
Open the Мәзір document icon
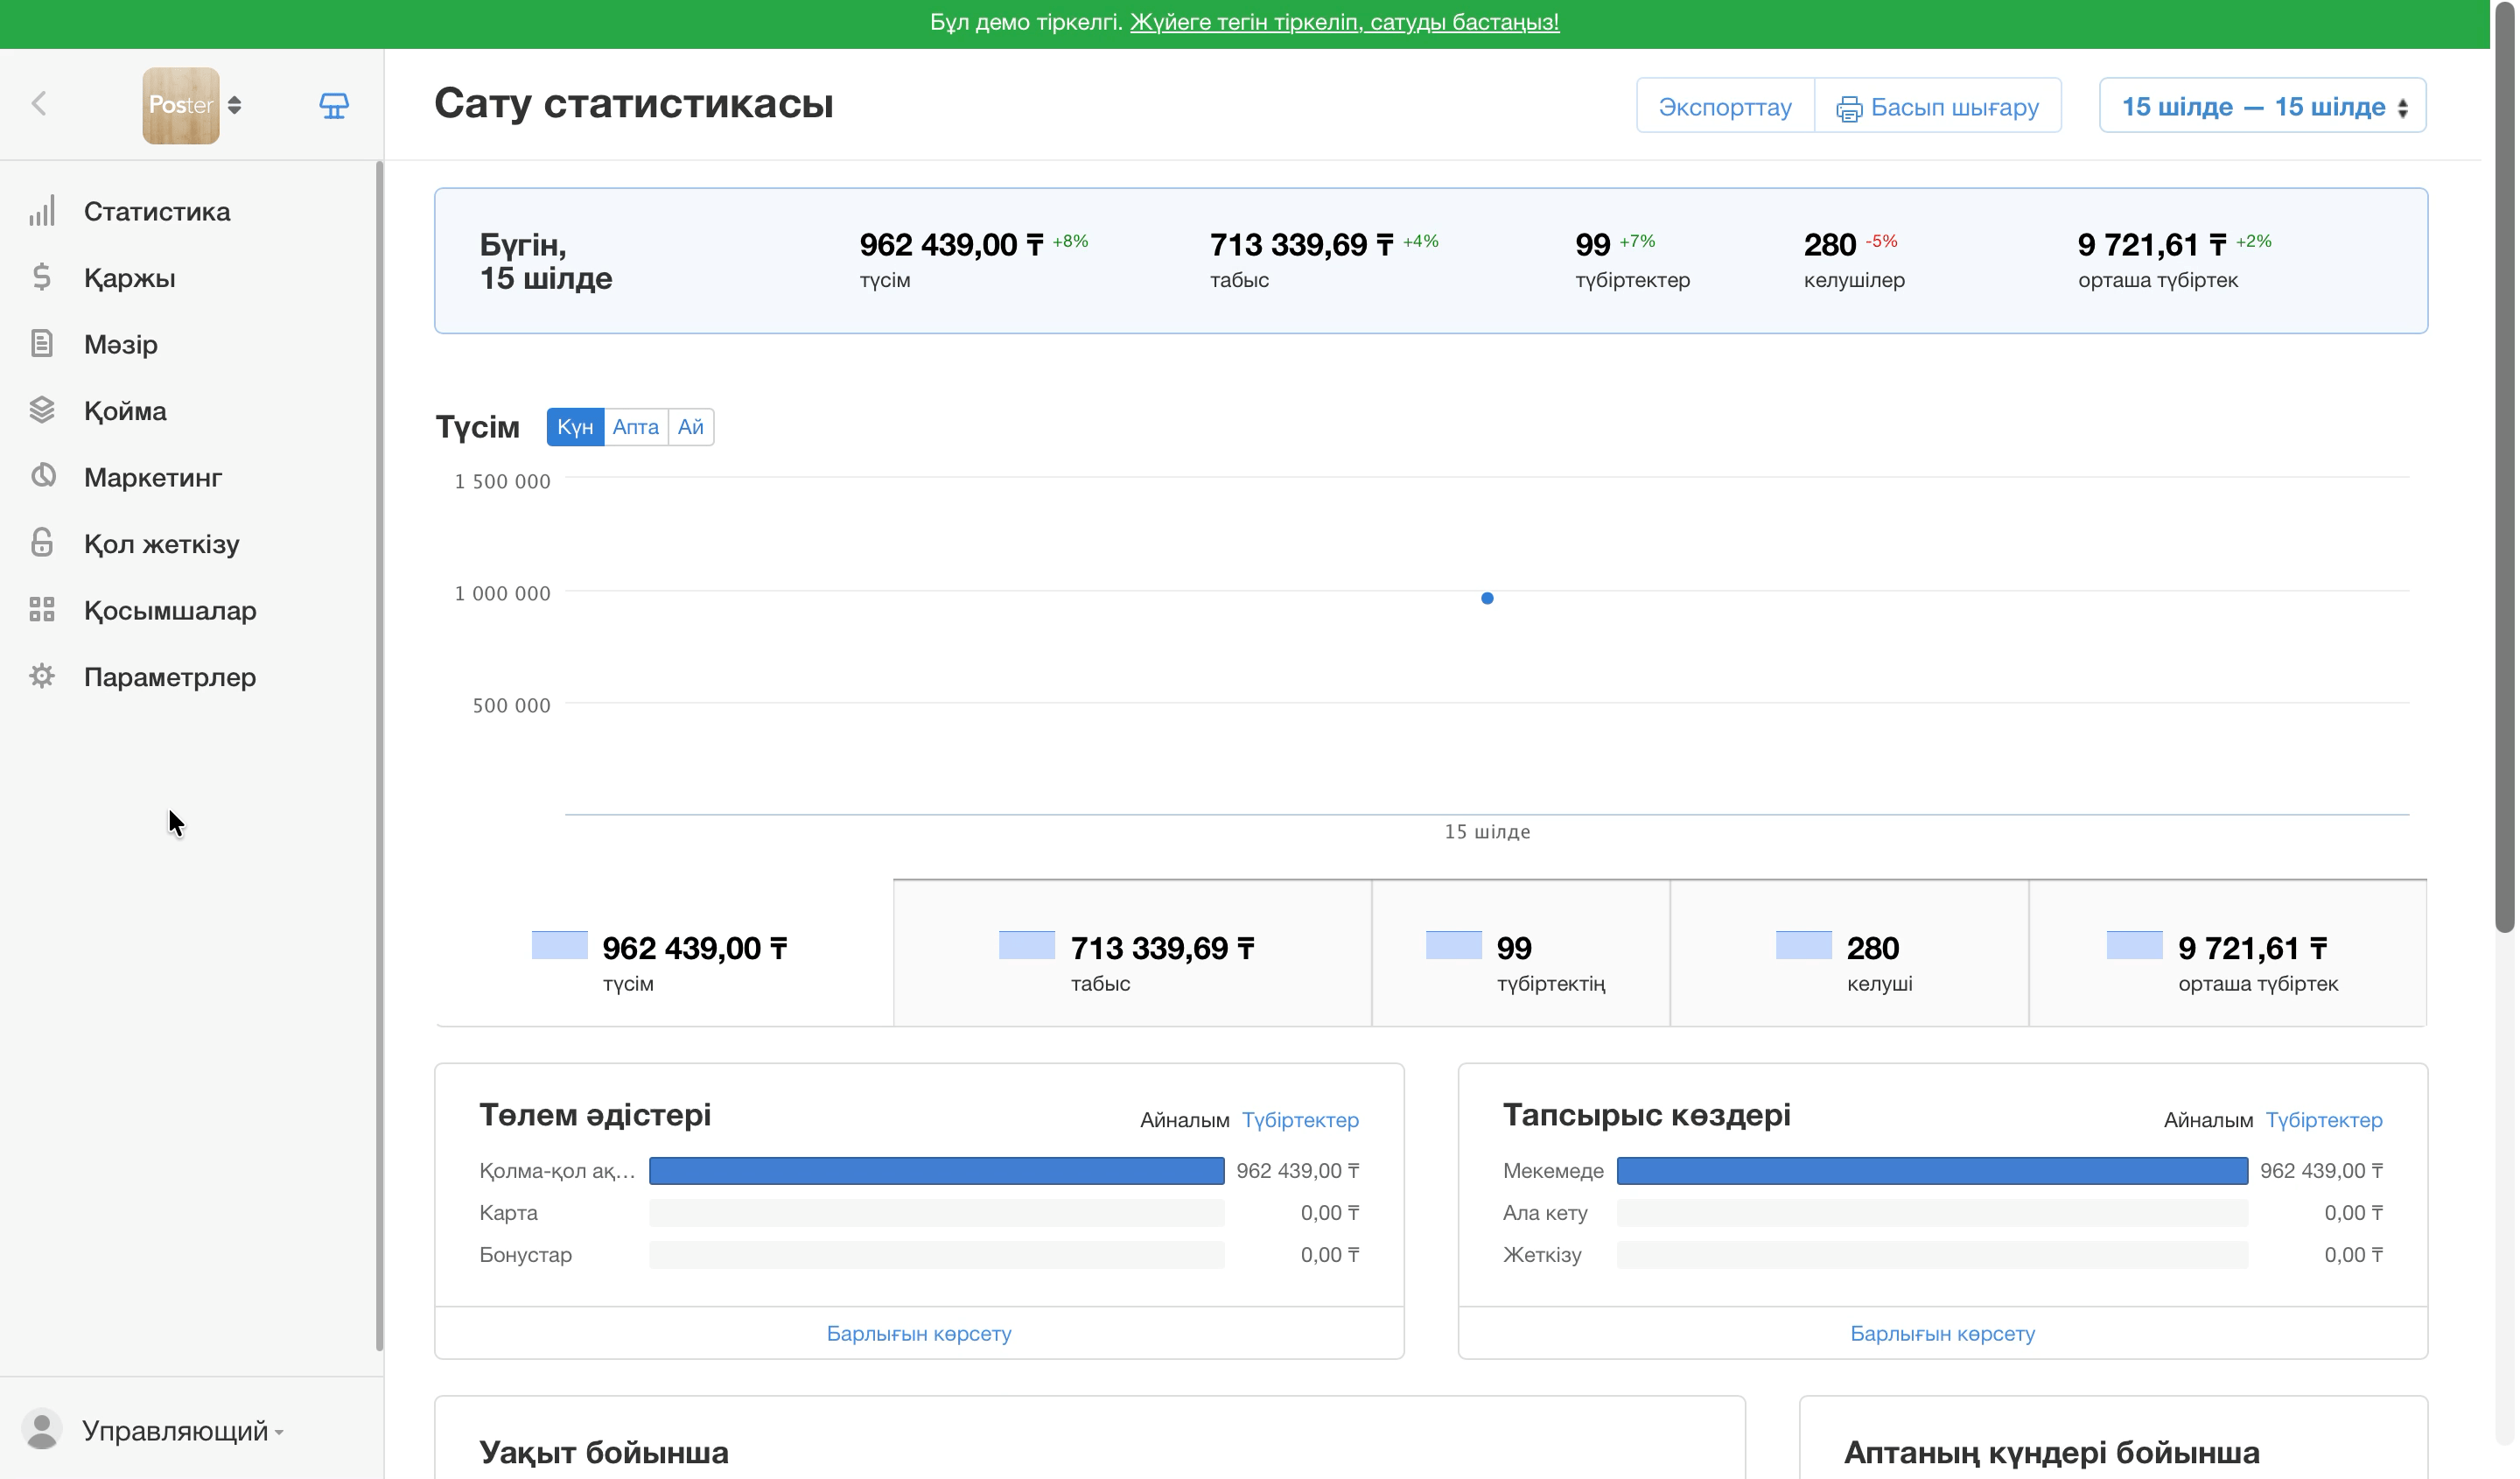tap(41, 344)
